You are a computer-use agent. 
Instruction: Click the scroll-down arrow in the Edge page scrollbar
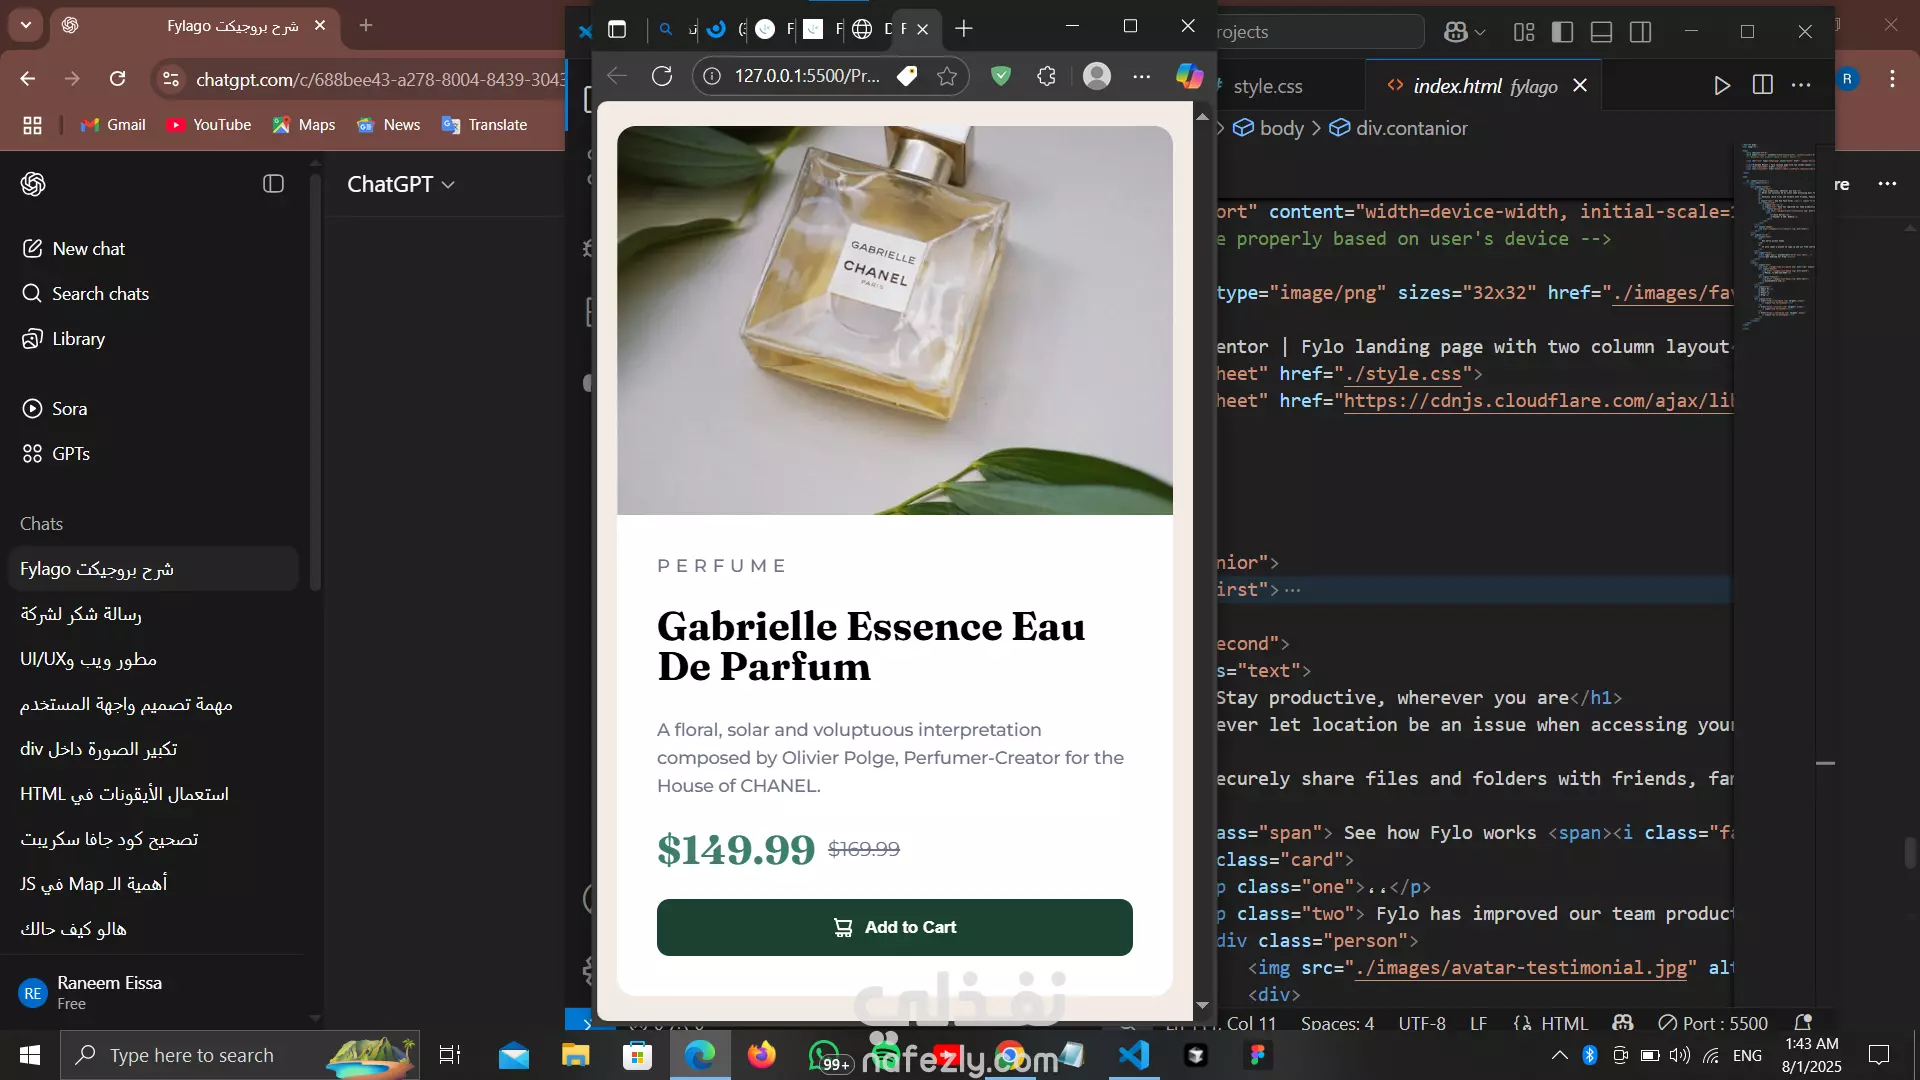click(1202, 1005)
